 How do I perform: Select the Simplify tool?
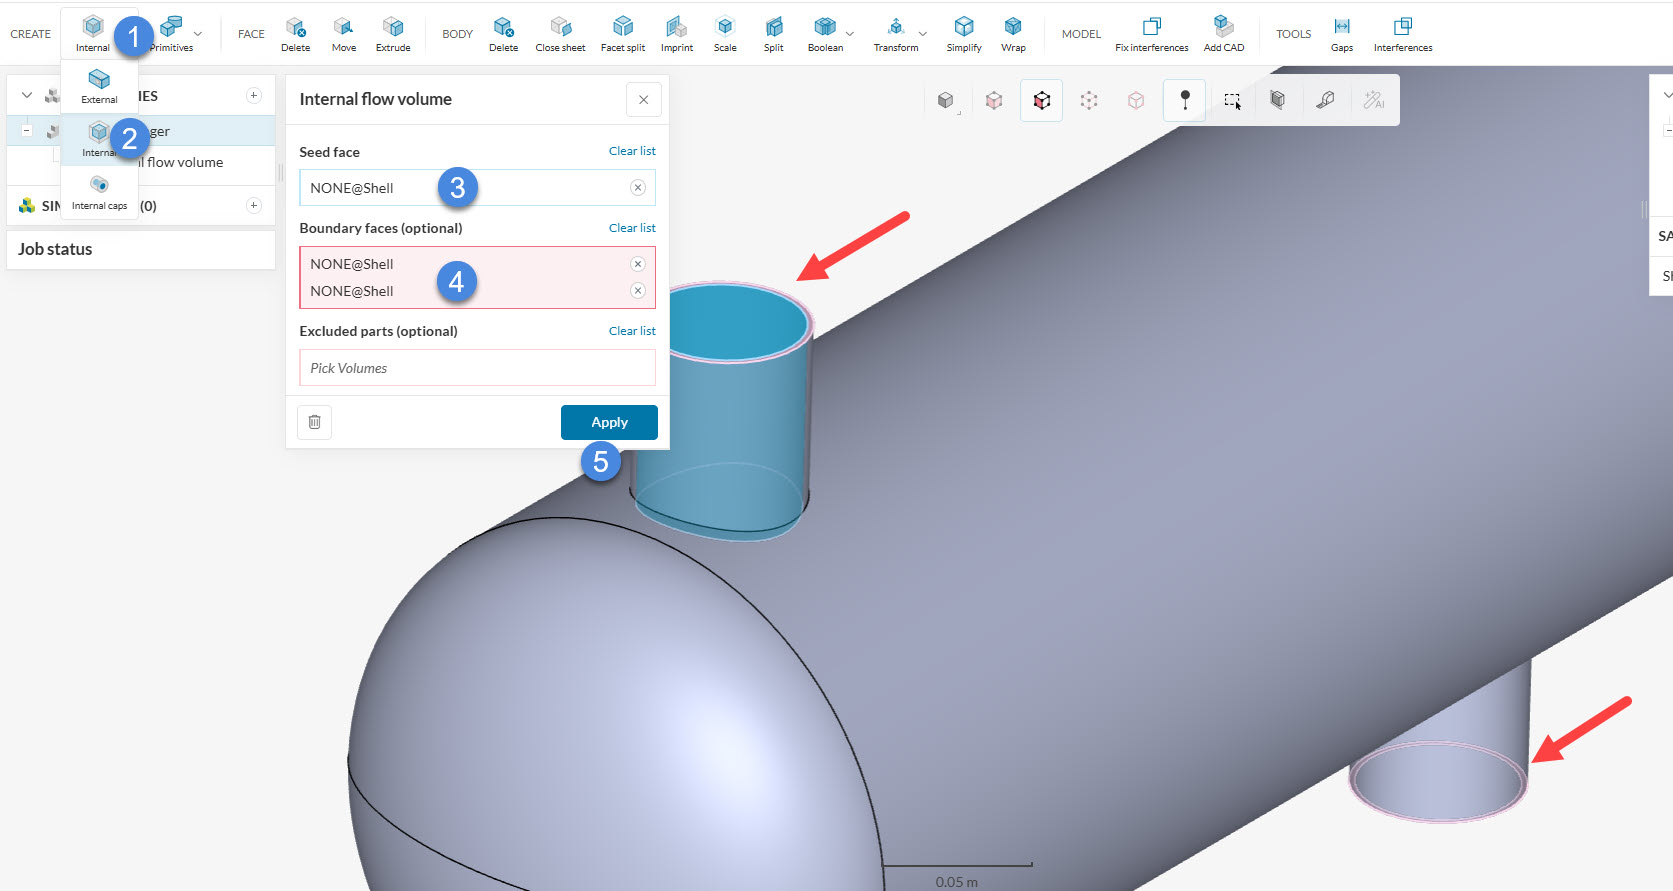click(963, 33)
